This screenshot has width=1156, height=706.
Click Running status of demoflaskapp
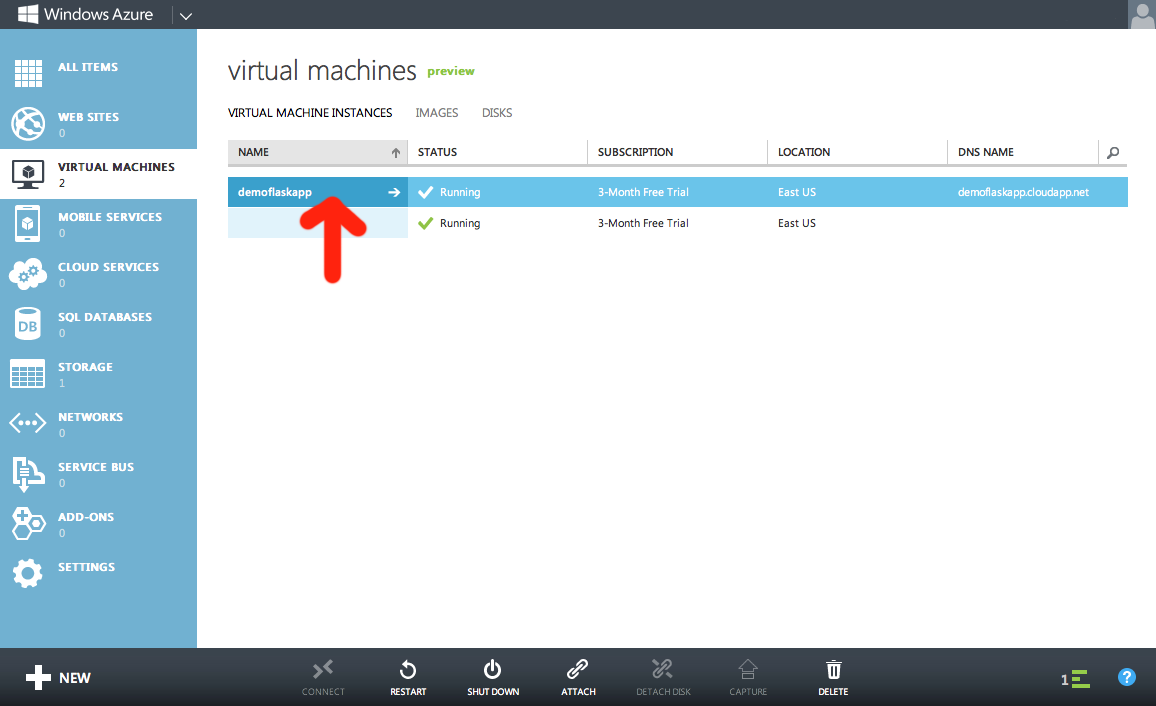(459, 192)
